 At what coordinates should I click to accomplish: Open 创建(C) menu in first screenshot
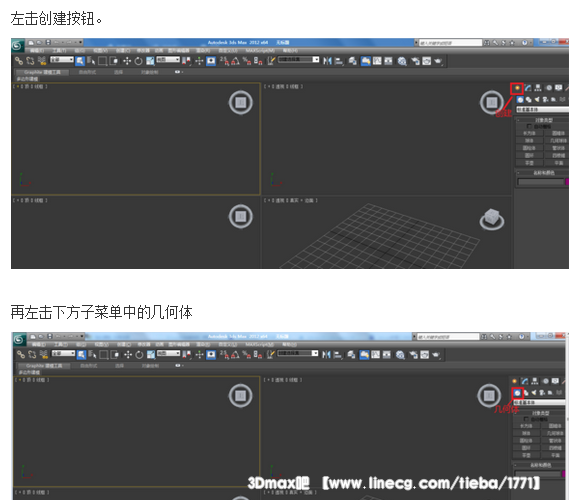[x=122, y=50]
